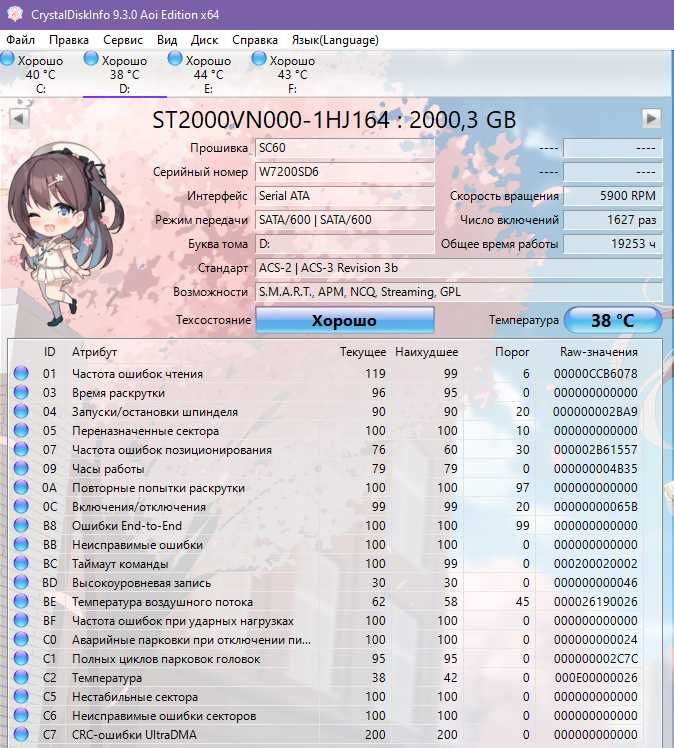
Task: Click the rotation speed value 5900 RPM
Action: click(612, 196)
